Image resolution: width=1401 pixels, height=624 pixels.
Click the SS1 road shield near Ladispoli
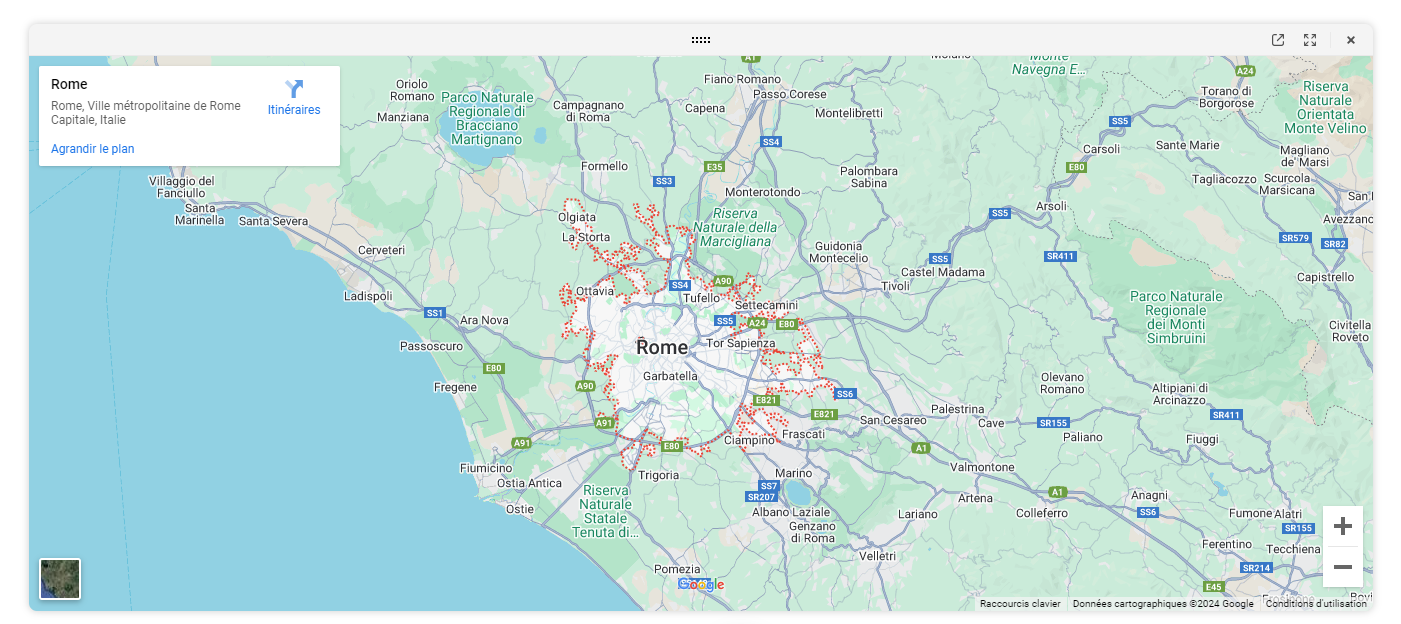click(434, 313)
